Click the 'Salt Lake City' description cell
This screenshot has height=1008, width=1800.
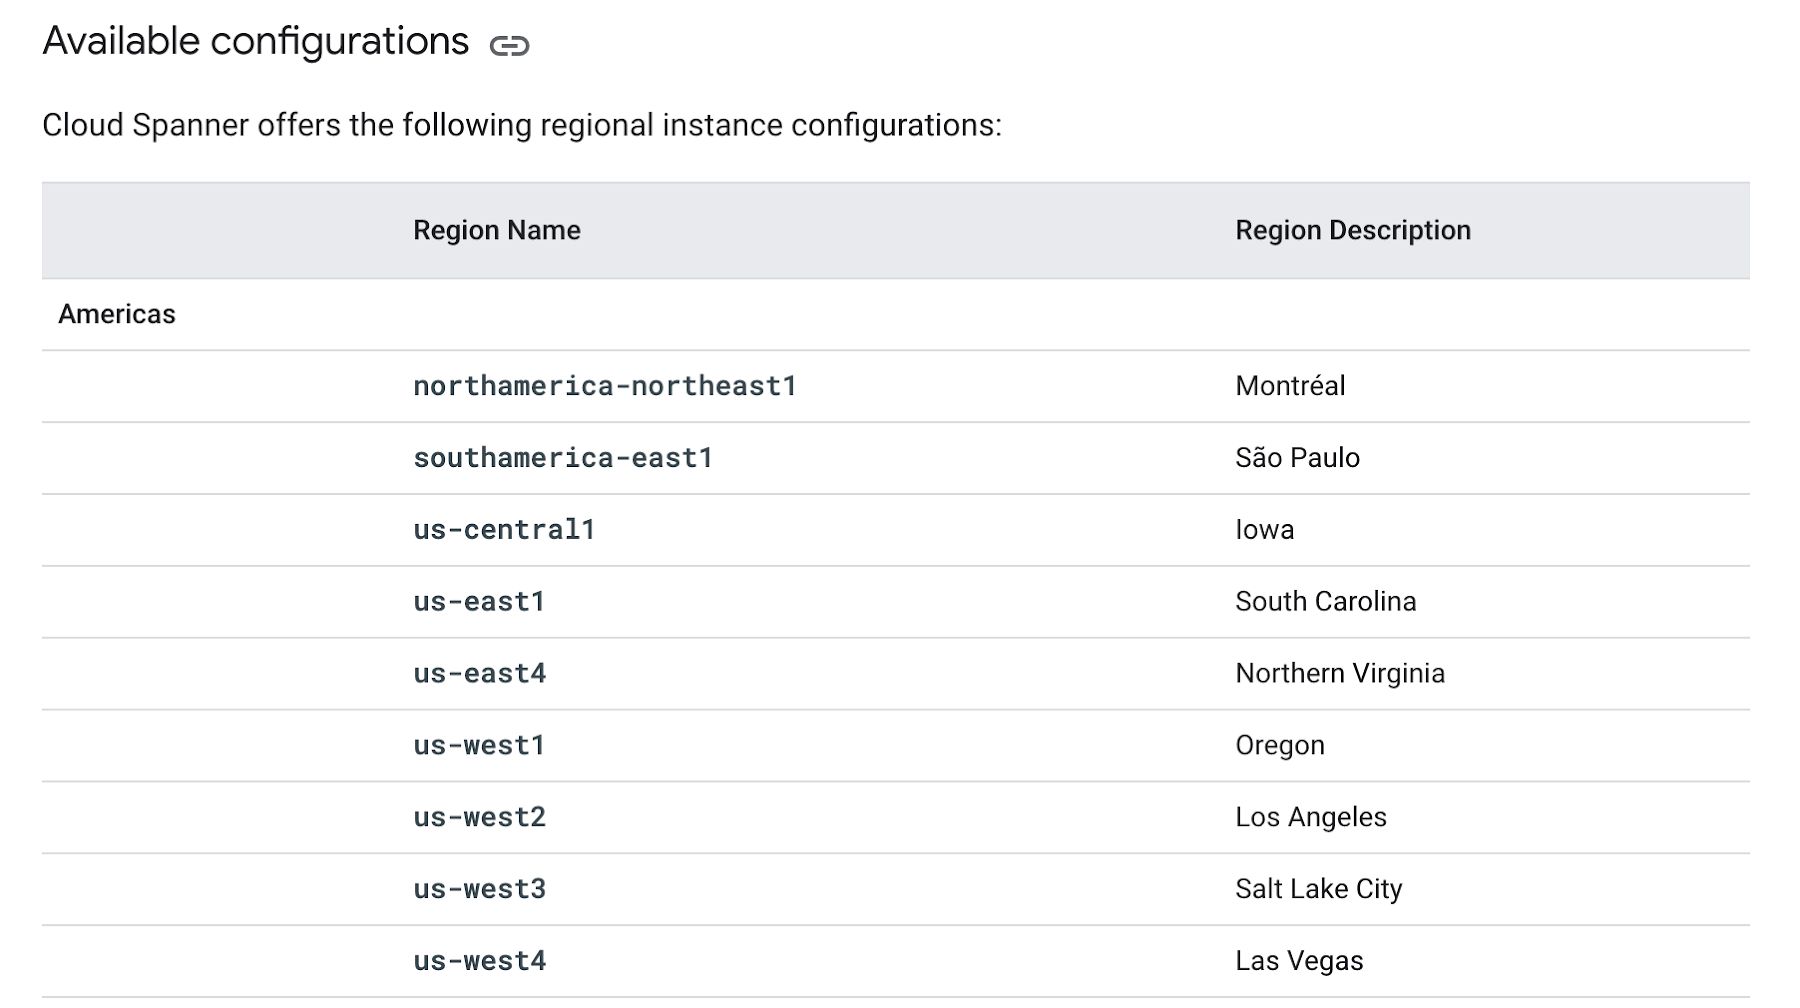point(1319,890)
